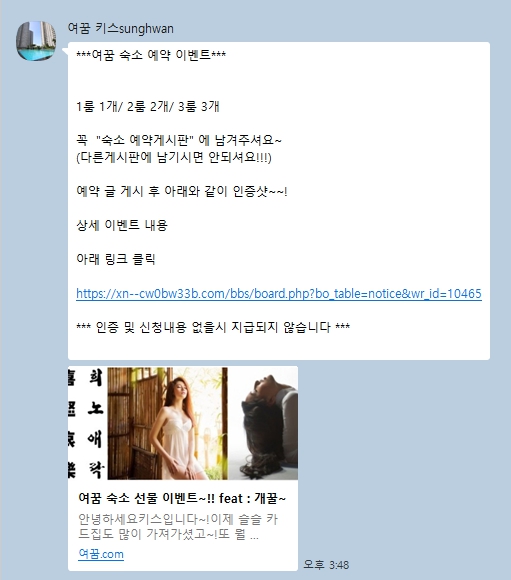Open the woman in white dress preview image

tap(168, 423)
